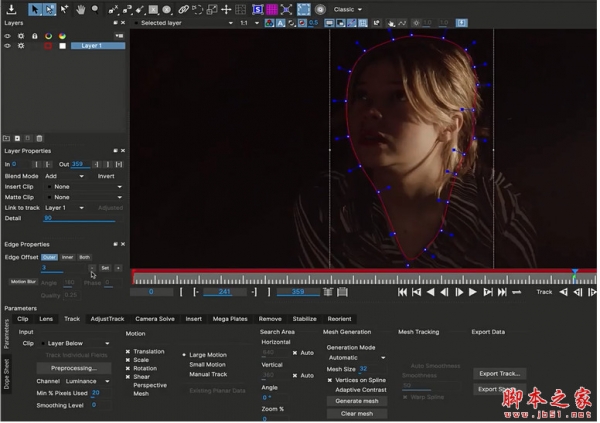Click the Clear mesh button
The image size is (600, 423).
pos(357,415)
